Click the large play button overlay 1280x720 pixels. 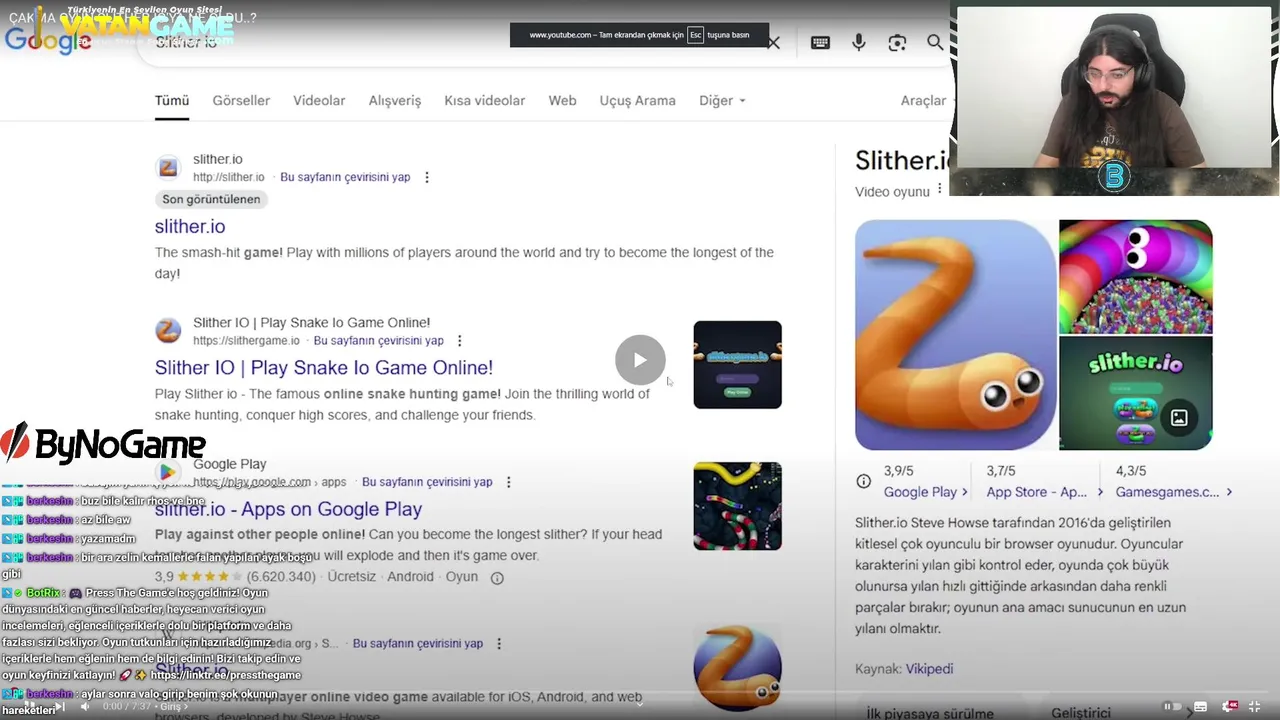[640, 360]
